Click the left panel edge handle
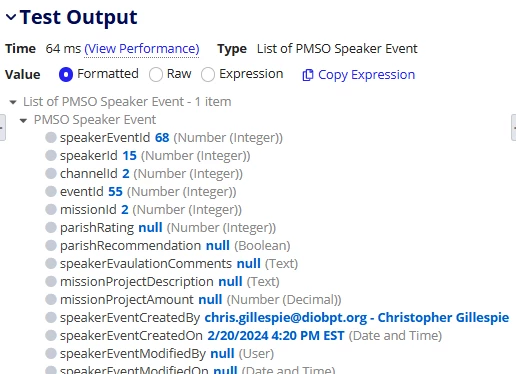Viewport: 516px width, 374px height. pos(2,127)
